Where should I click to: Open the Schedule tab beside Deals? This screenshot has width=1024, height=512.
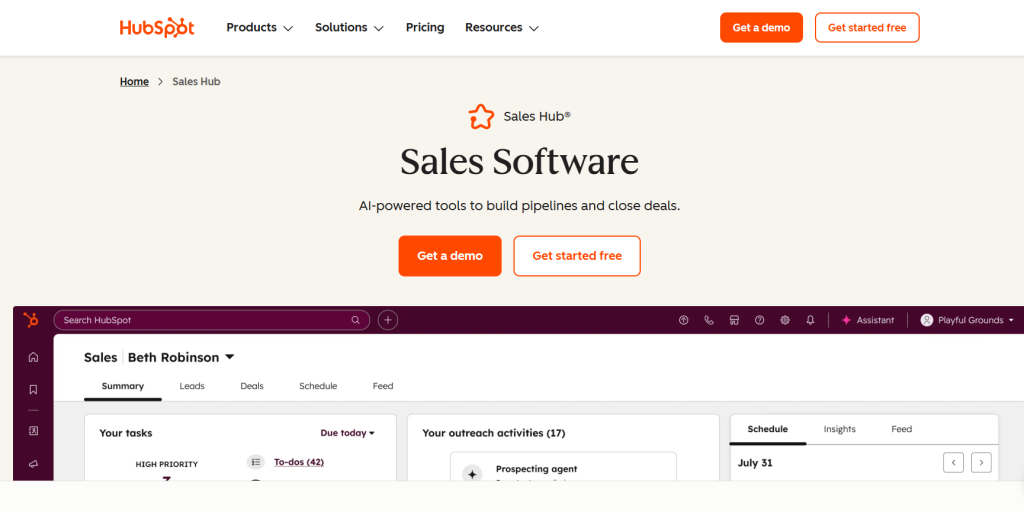click(x=318, y=386)
